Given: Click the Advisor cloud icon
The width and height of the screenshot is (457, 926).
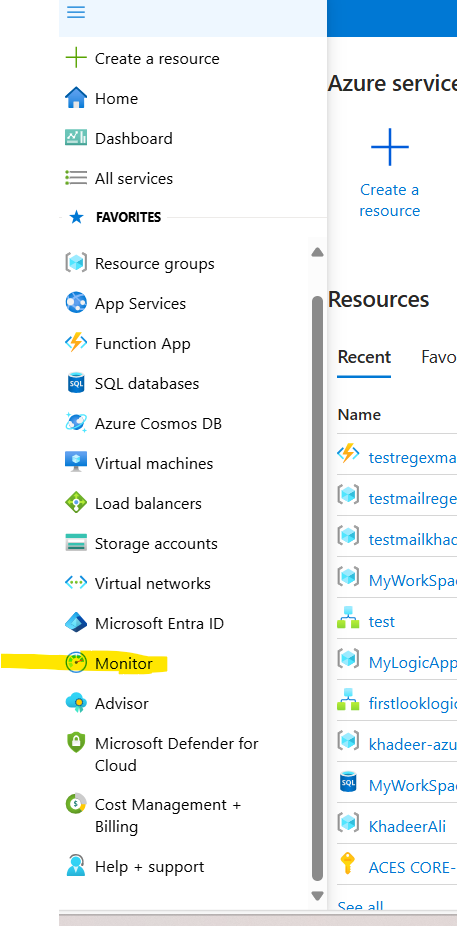Looking at the screenshot, I should click(x=76, y=703).
